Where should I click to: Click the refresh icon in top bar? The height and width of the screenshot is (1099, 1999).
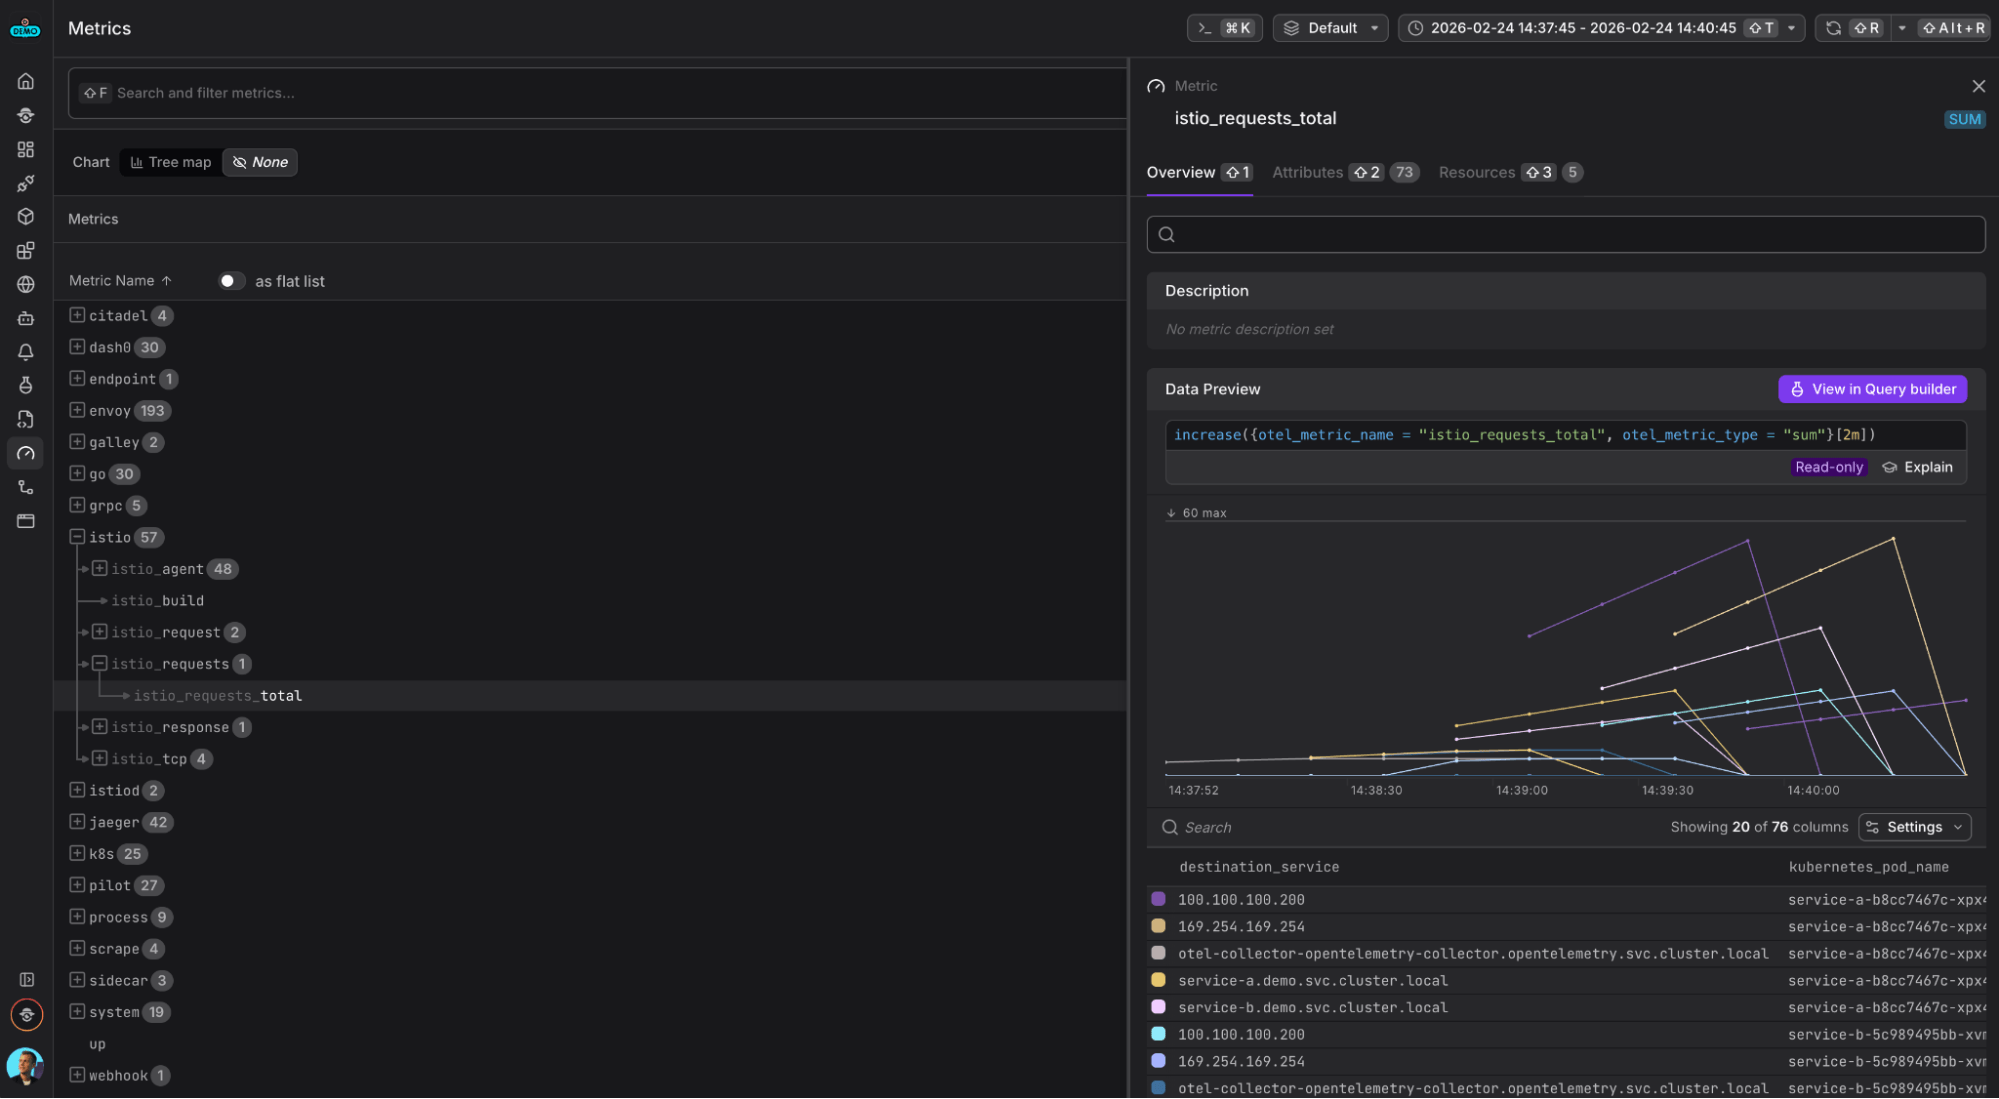point(1833,28)
